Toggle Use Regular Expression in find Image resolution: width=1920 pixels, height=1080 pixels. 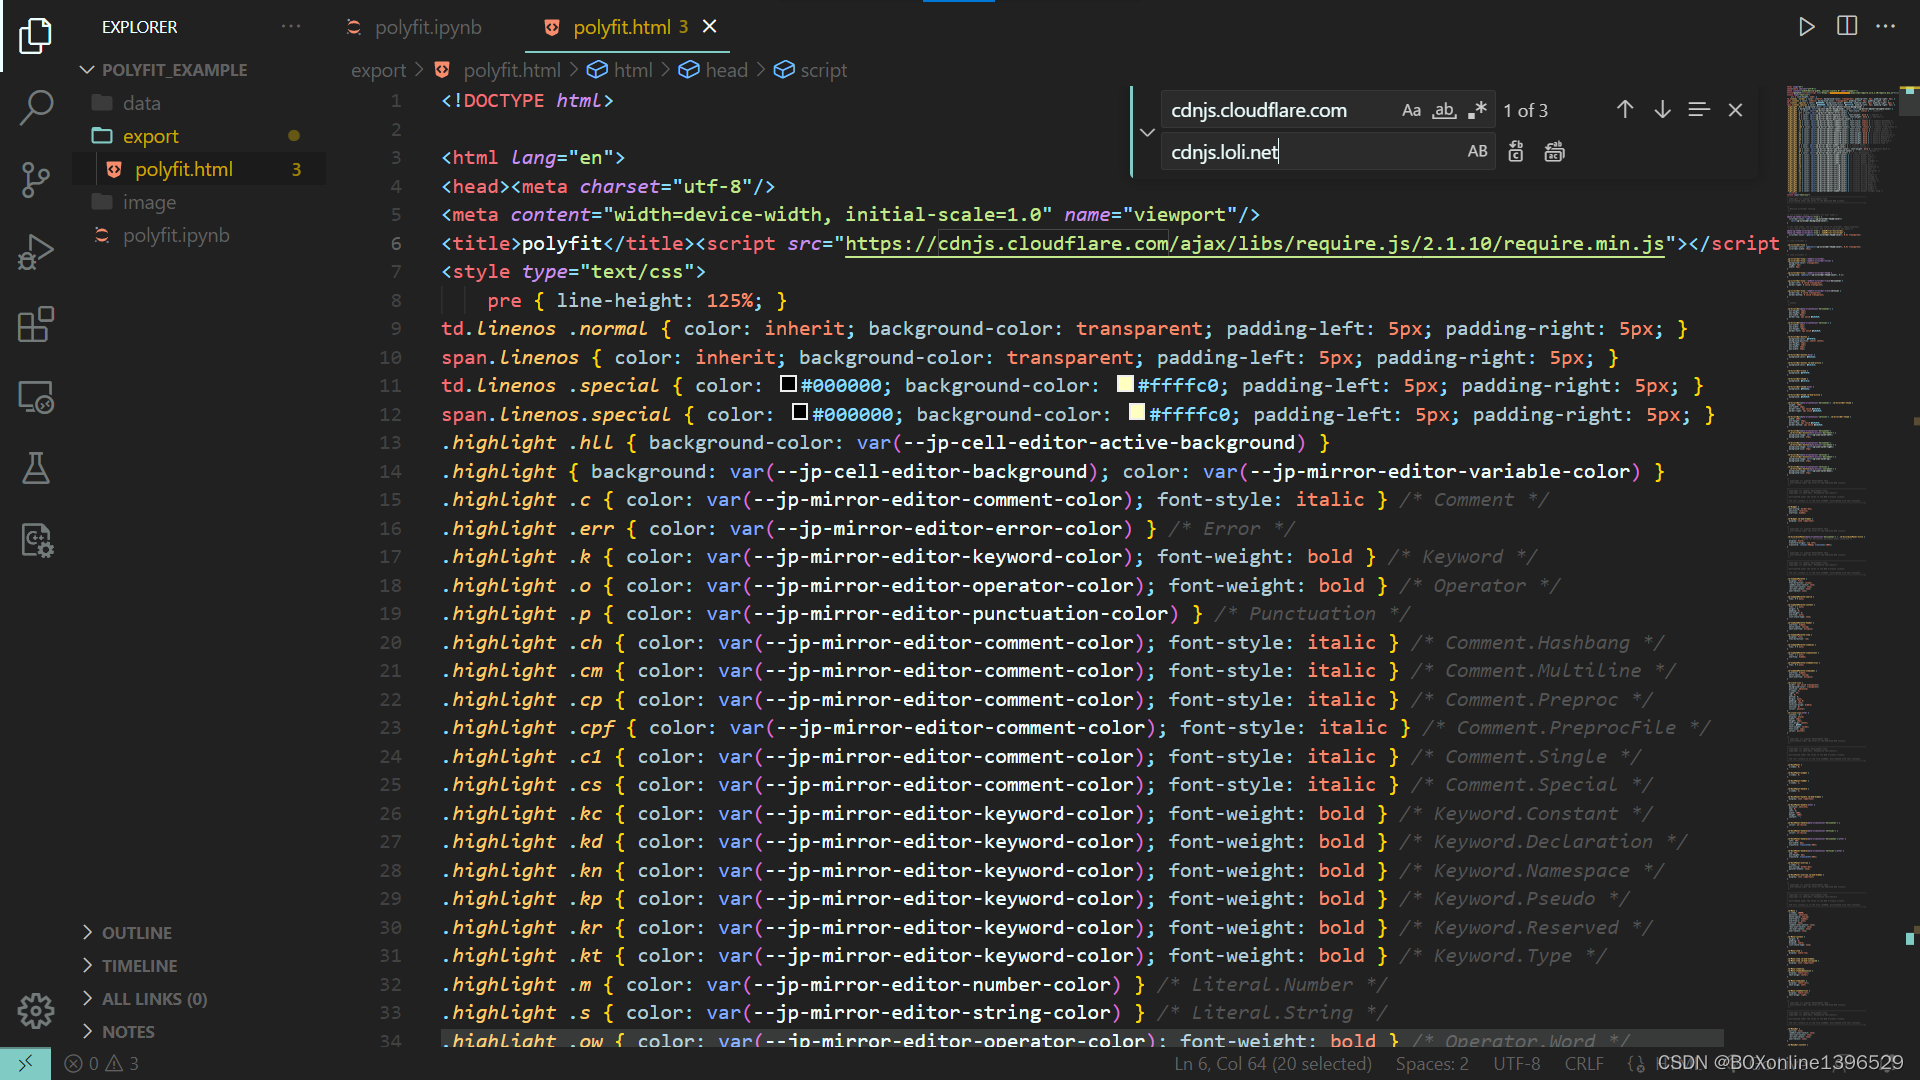coord(1477,110)
